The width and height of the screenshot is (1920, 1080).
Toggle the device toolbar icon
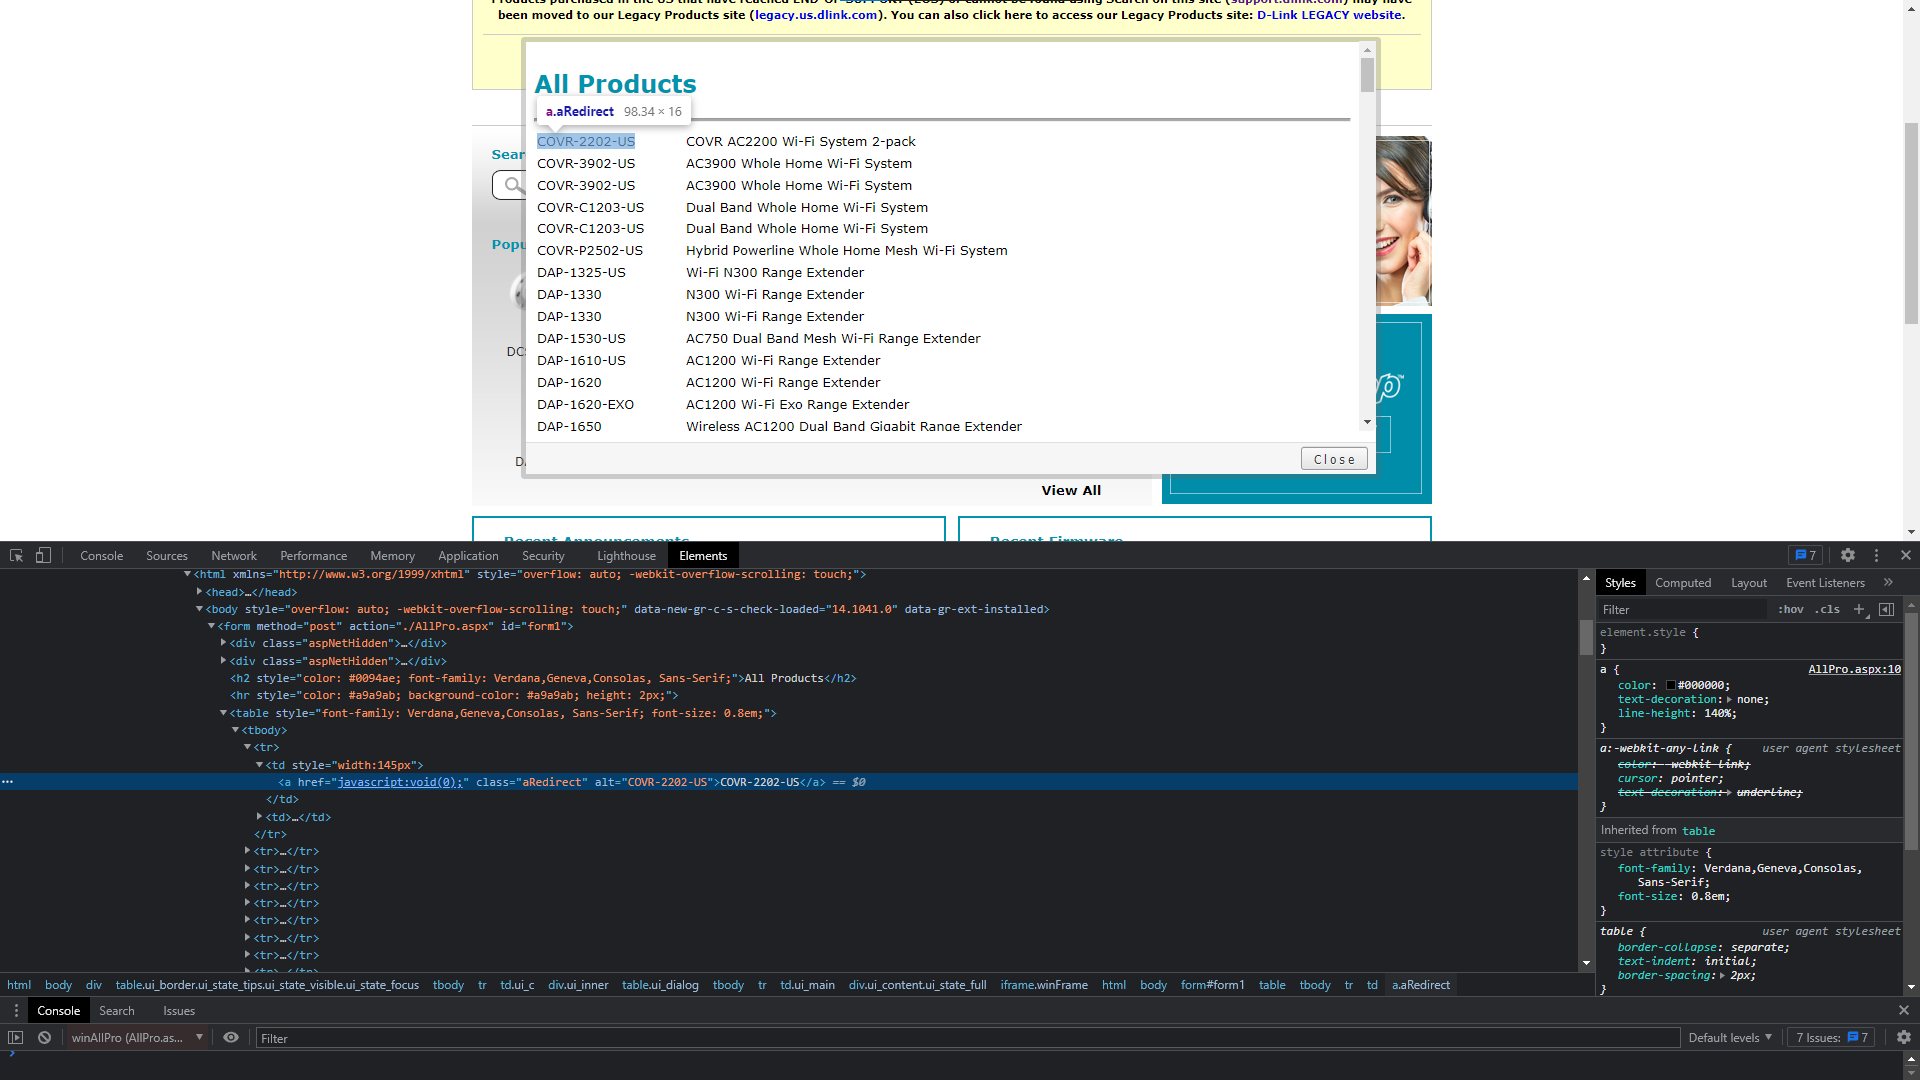(43, 556)
